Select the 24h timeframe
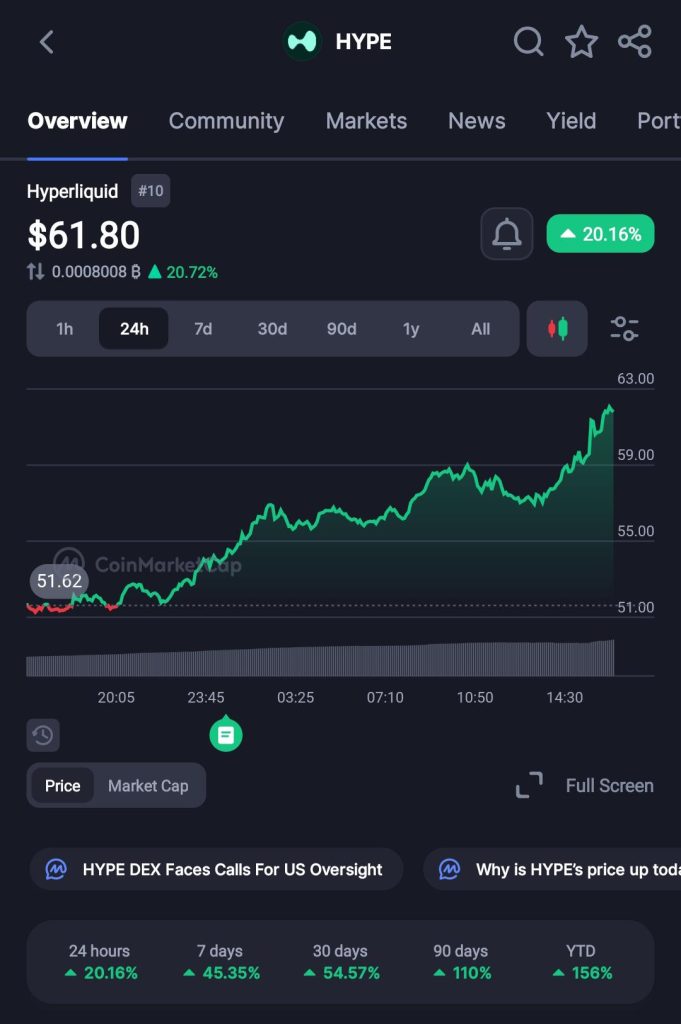 [134, 328]
